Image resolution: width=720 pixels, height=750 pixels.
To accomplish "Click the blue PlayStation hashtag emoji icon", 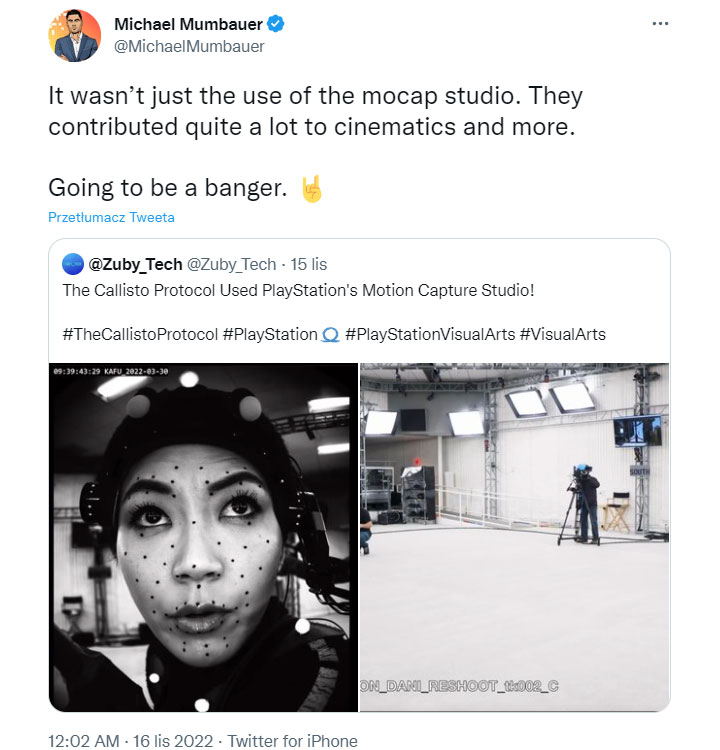I will pyautogui.click(x=331, y=335).
